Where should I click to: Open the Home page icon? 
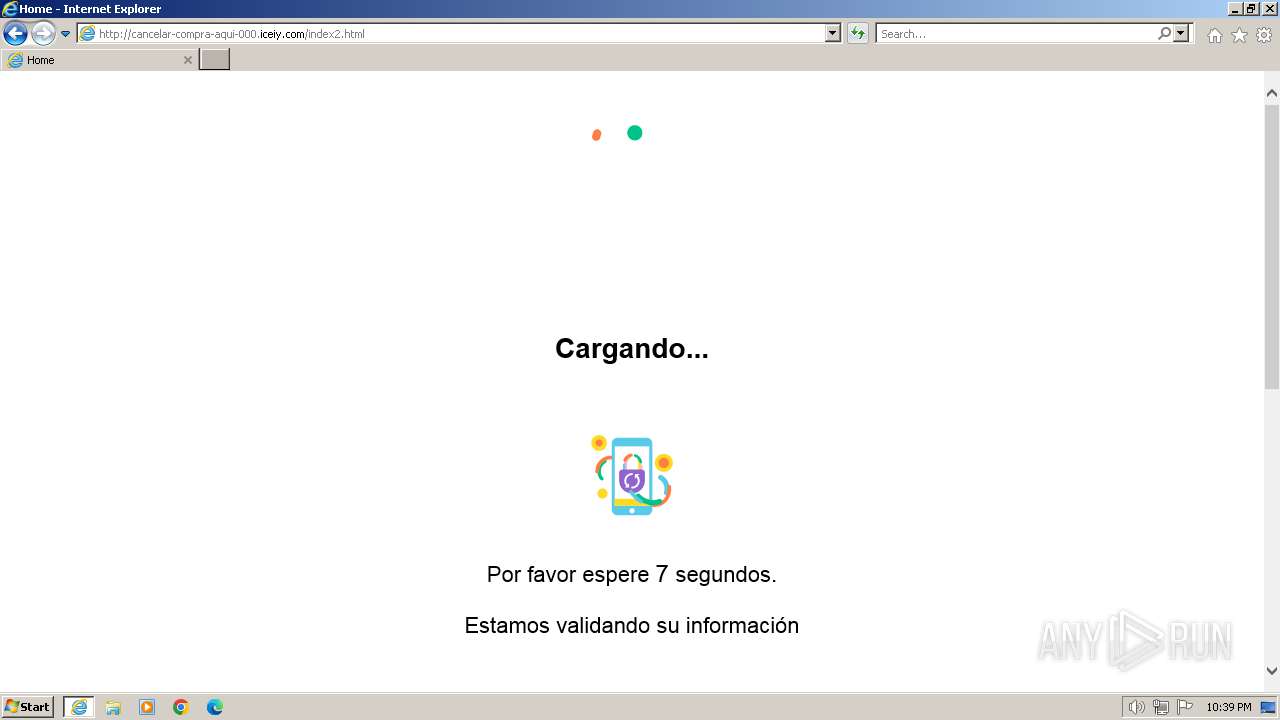[x=1214, y=35]
